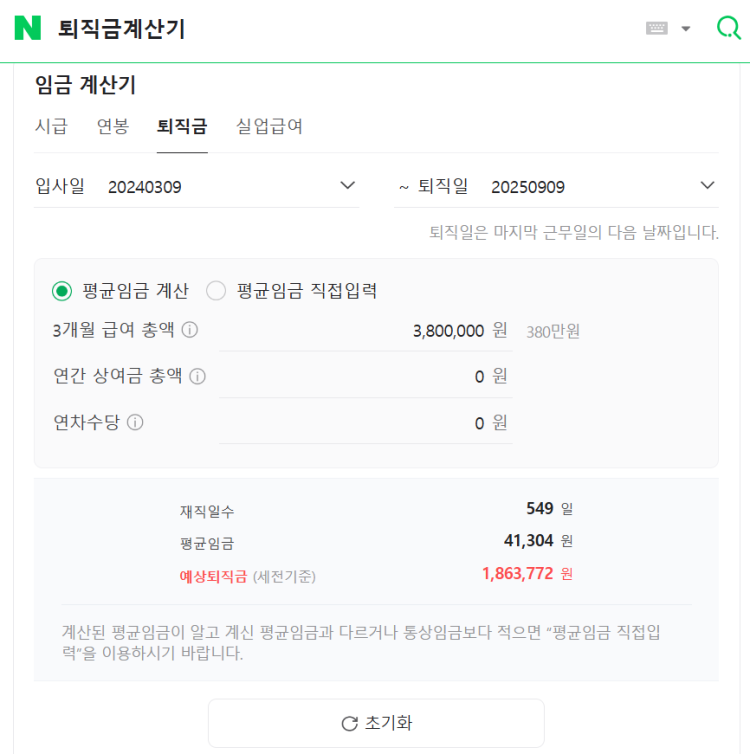Select the 평균임금 계산 radio option
The image size is (750, 754).
[x=62, y=291]
